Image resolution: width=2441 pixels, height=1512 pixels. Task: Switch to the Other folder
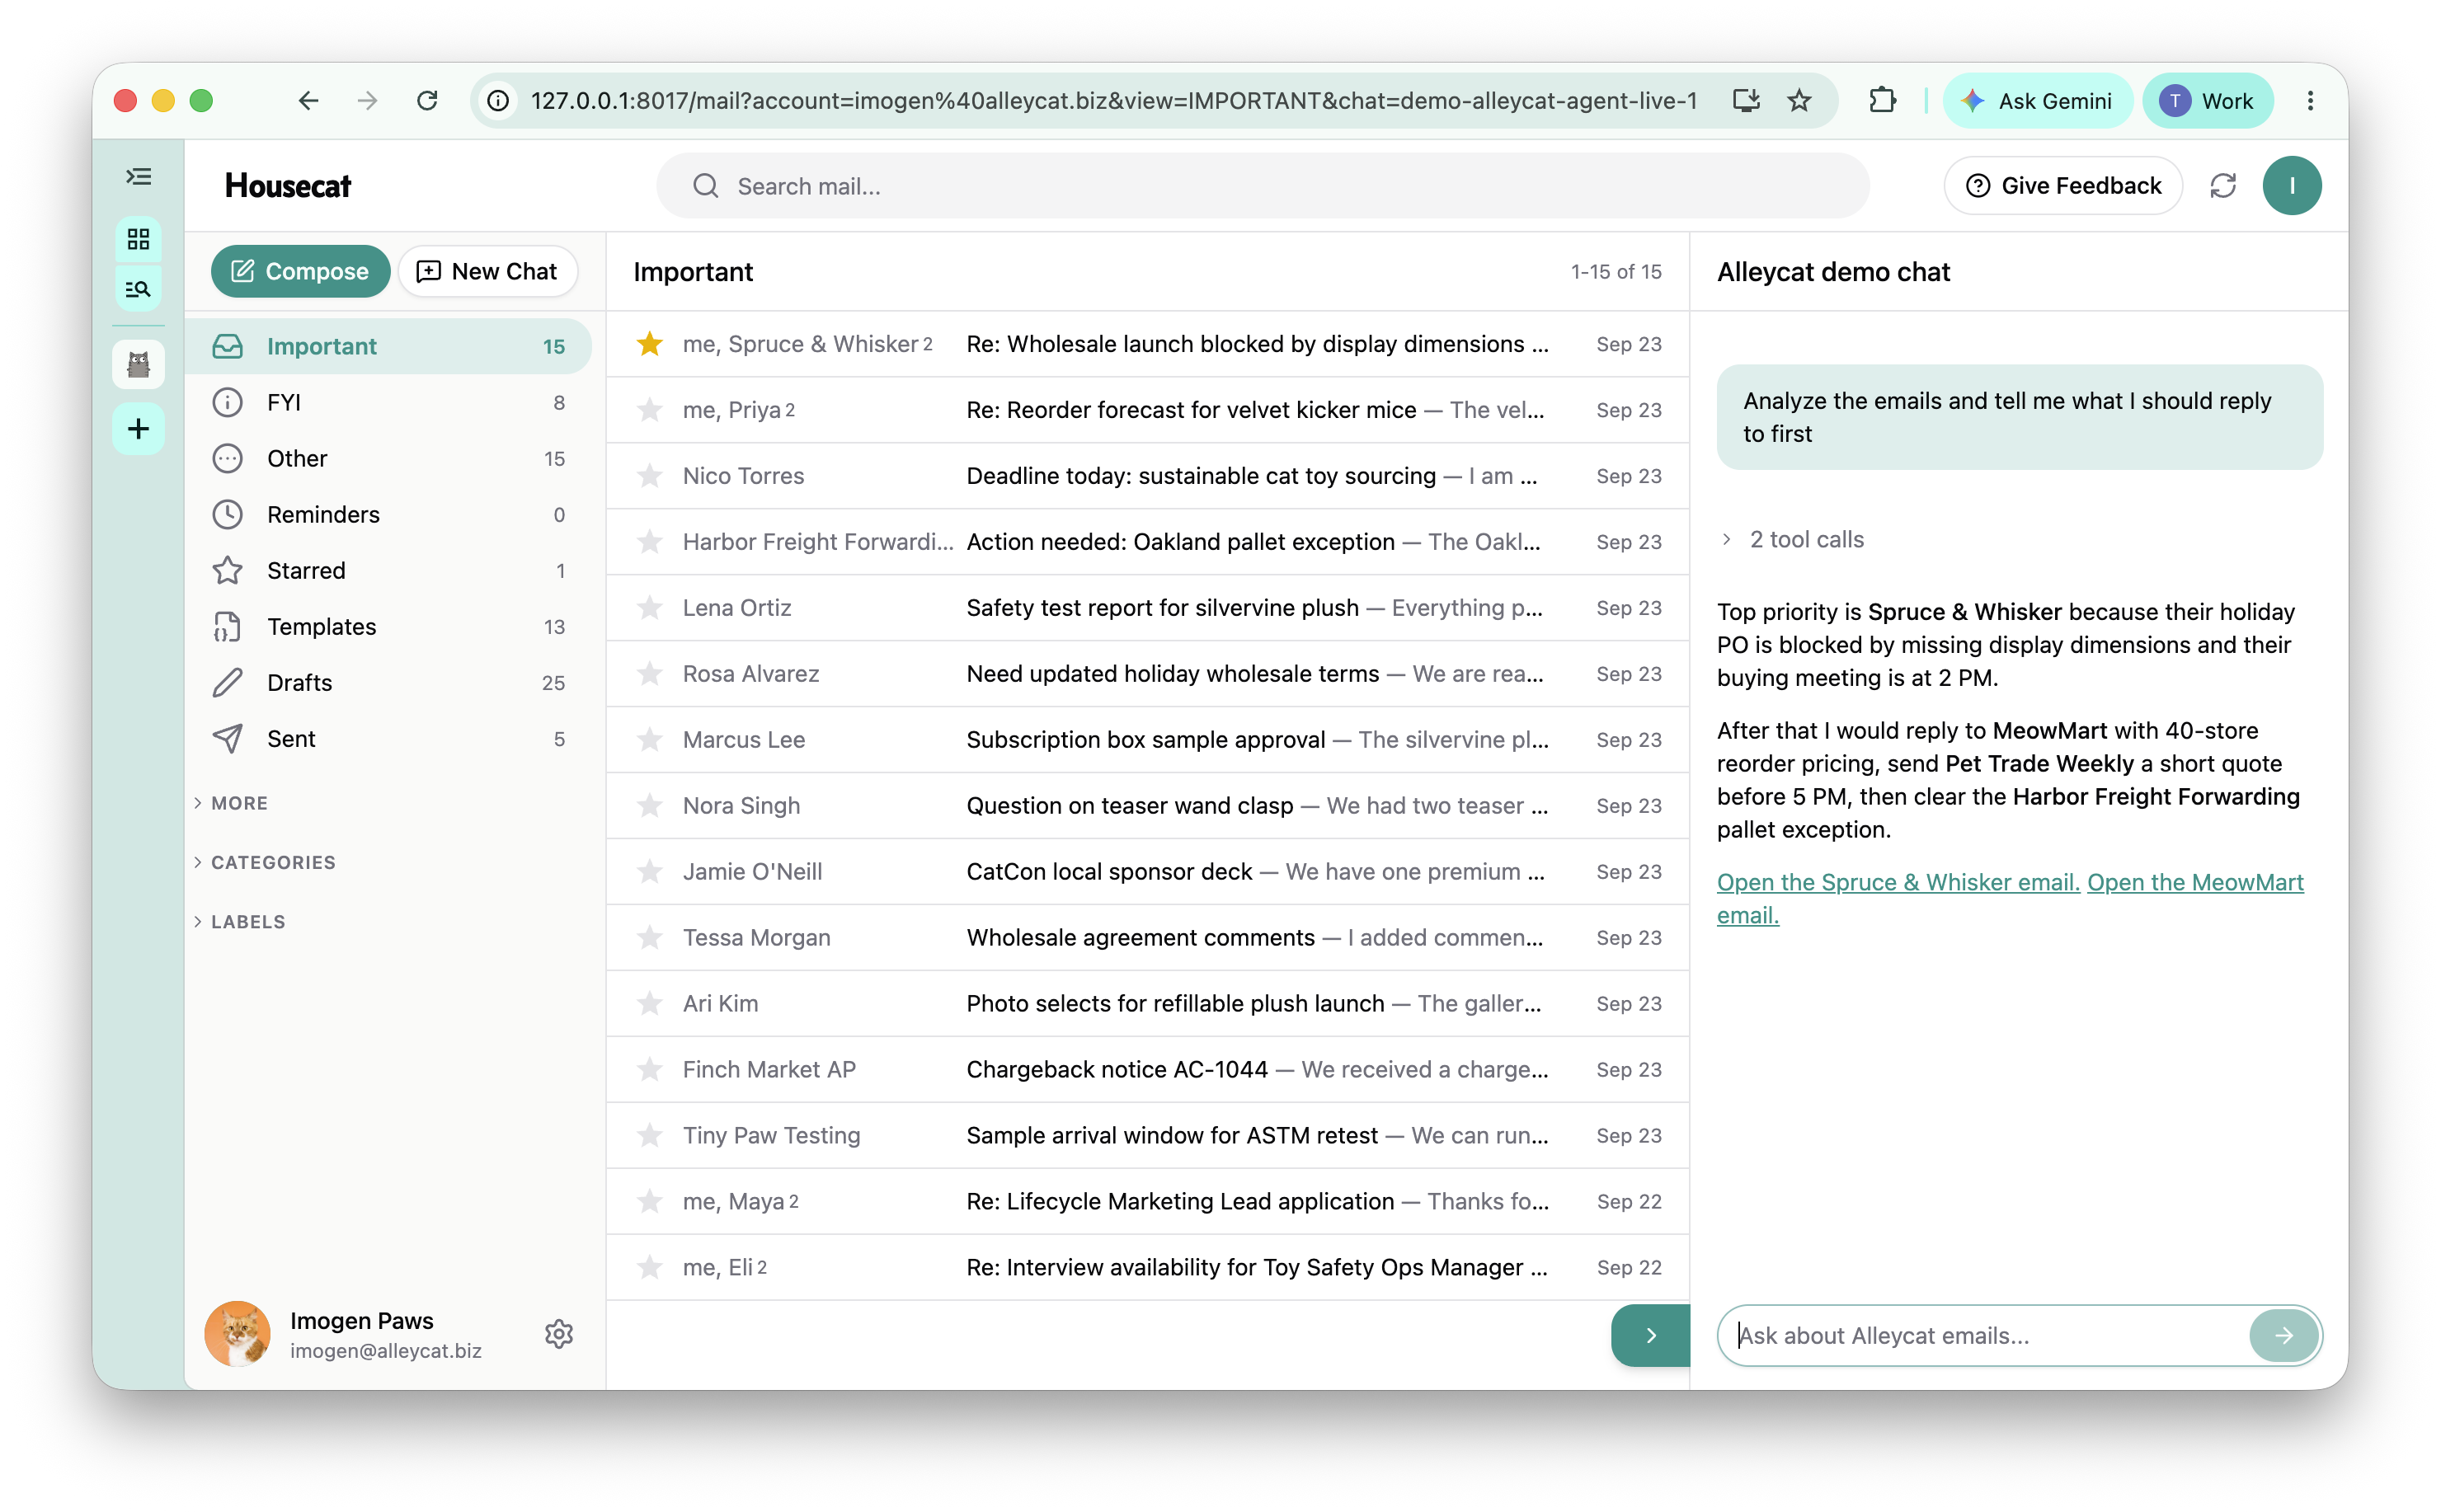coord(389,459)
